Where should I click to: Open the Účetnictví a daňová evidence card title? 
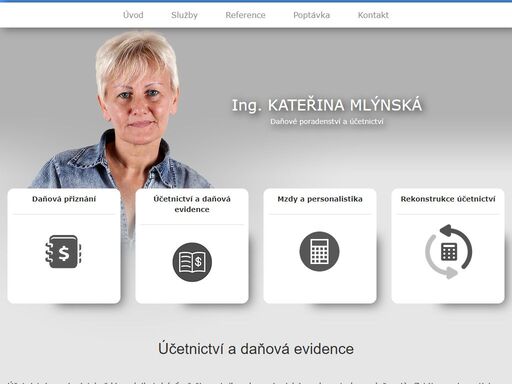coord(192,204)
